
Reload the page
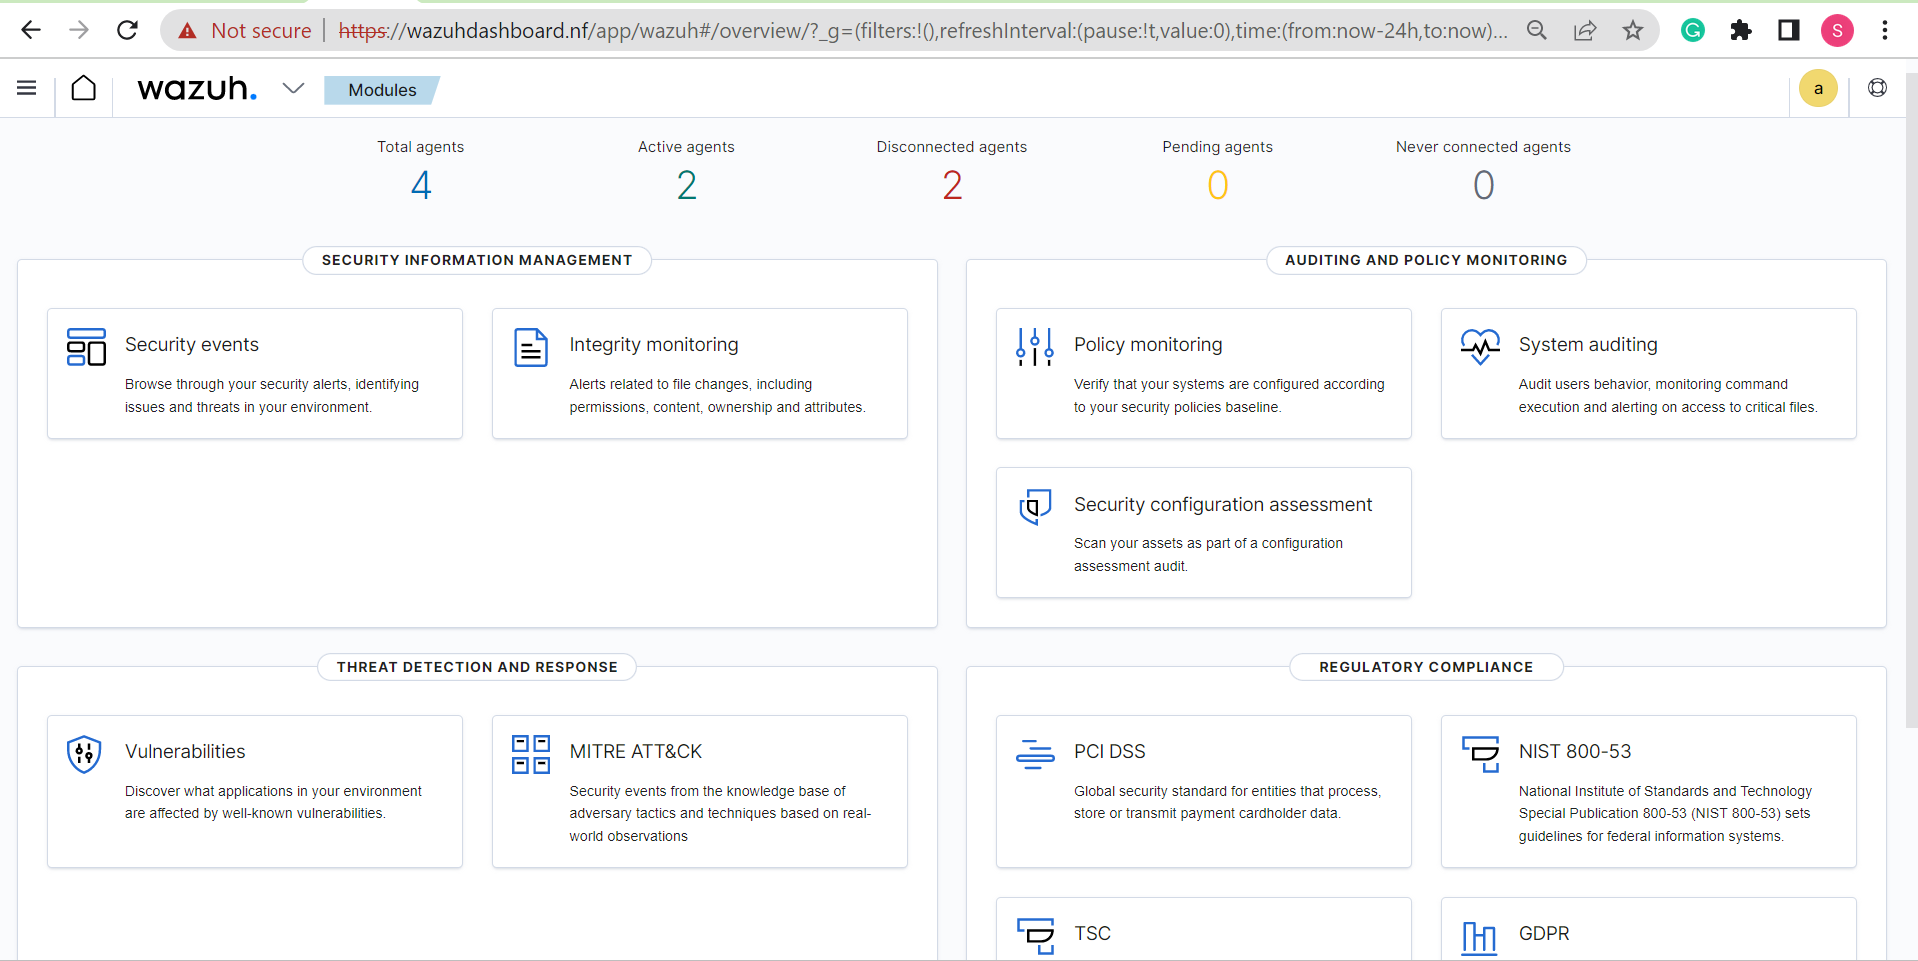click(x=127, y=30)
